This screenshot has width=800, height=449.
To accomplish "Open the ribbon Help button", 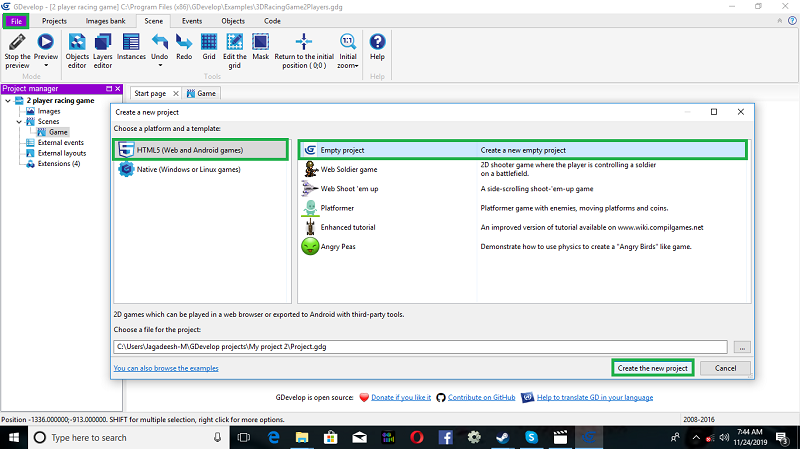I will click(377, 47).
